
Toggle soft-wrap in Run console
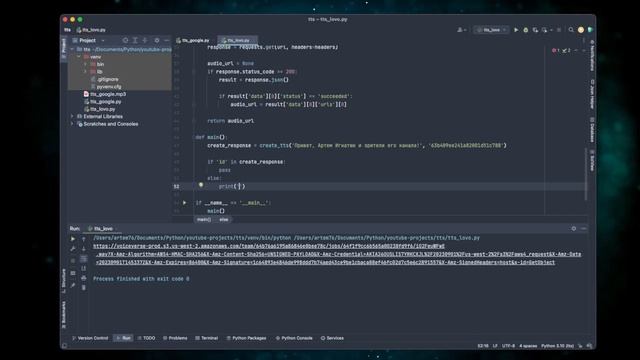click(84, 259)
